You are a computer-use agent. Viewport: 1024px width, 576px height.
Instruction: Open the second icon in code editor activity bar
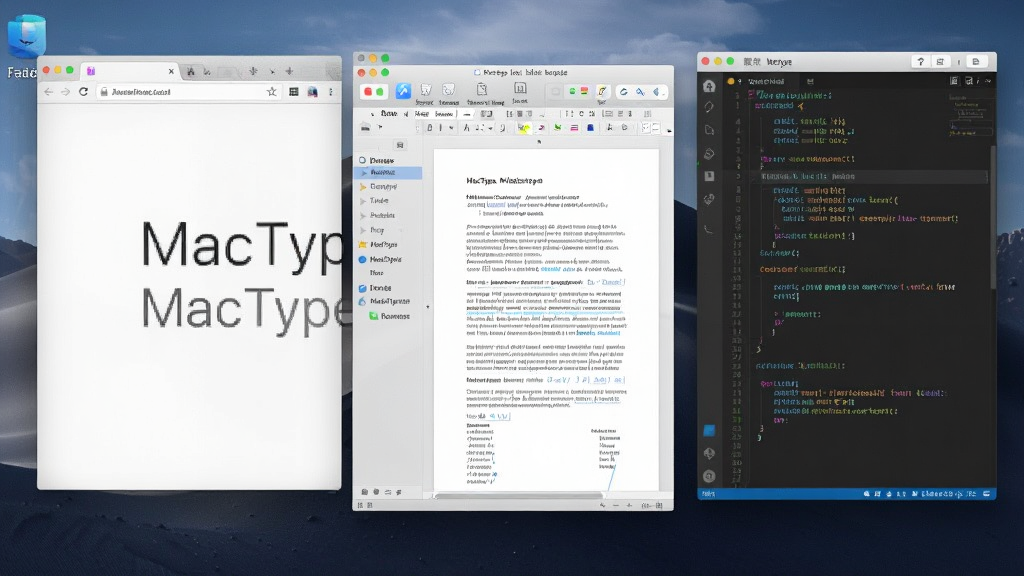709,107
